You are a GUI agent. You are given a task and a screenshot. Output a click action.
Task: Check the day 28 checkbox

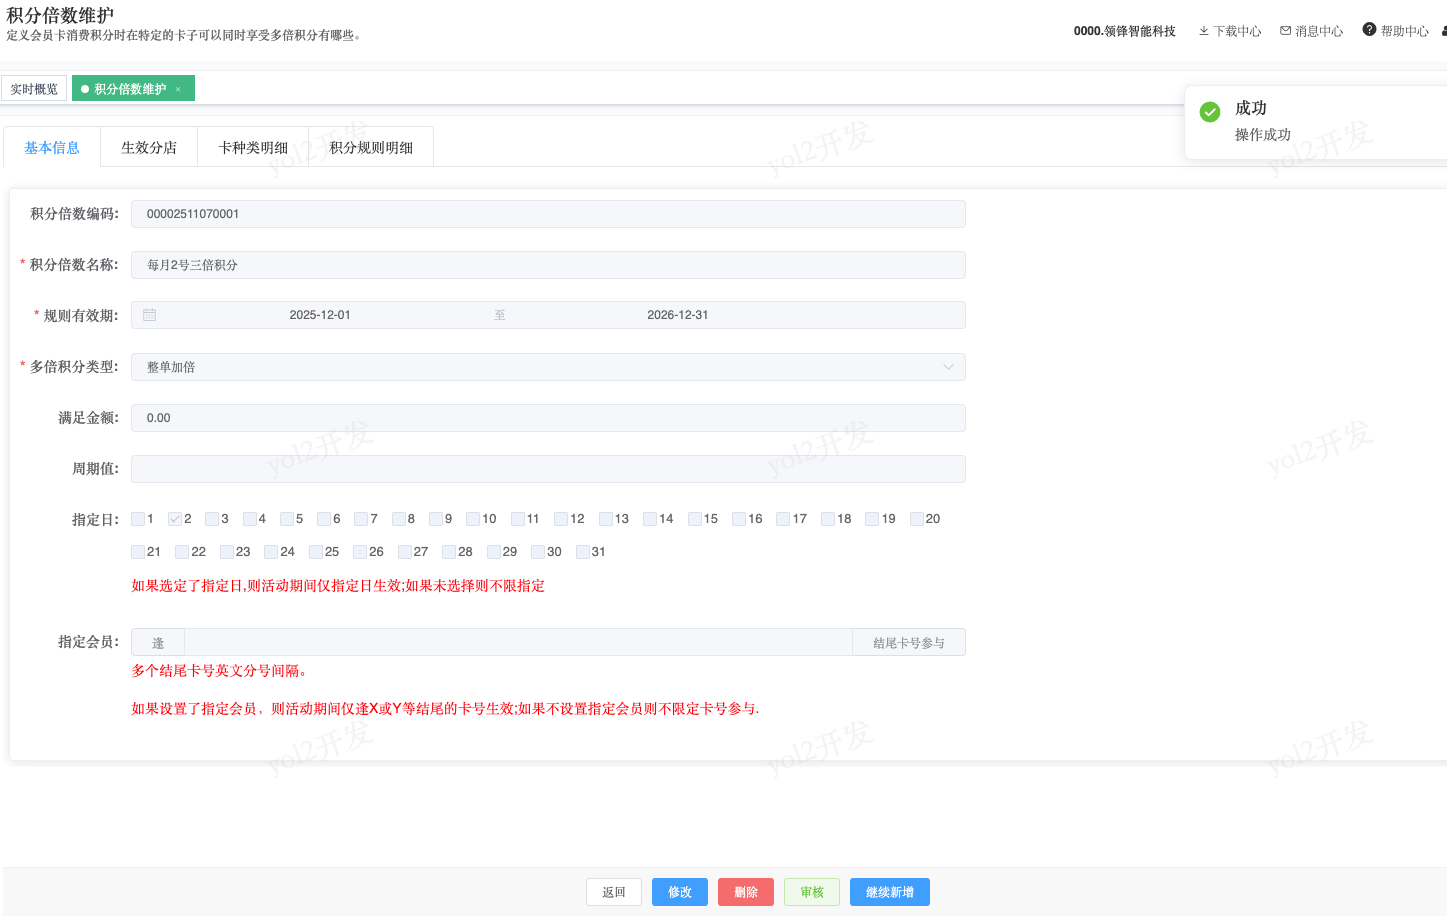click(x=449, y=552)
